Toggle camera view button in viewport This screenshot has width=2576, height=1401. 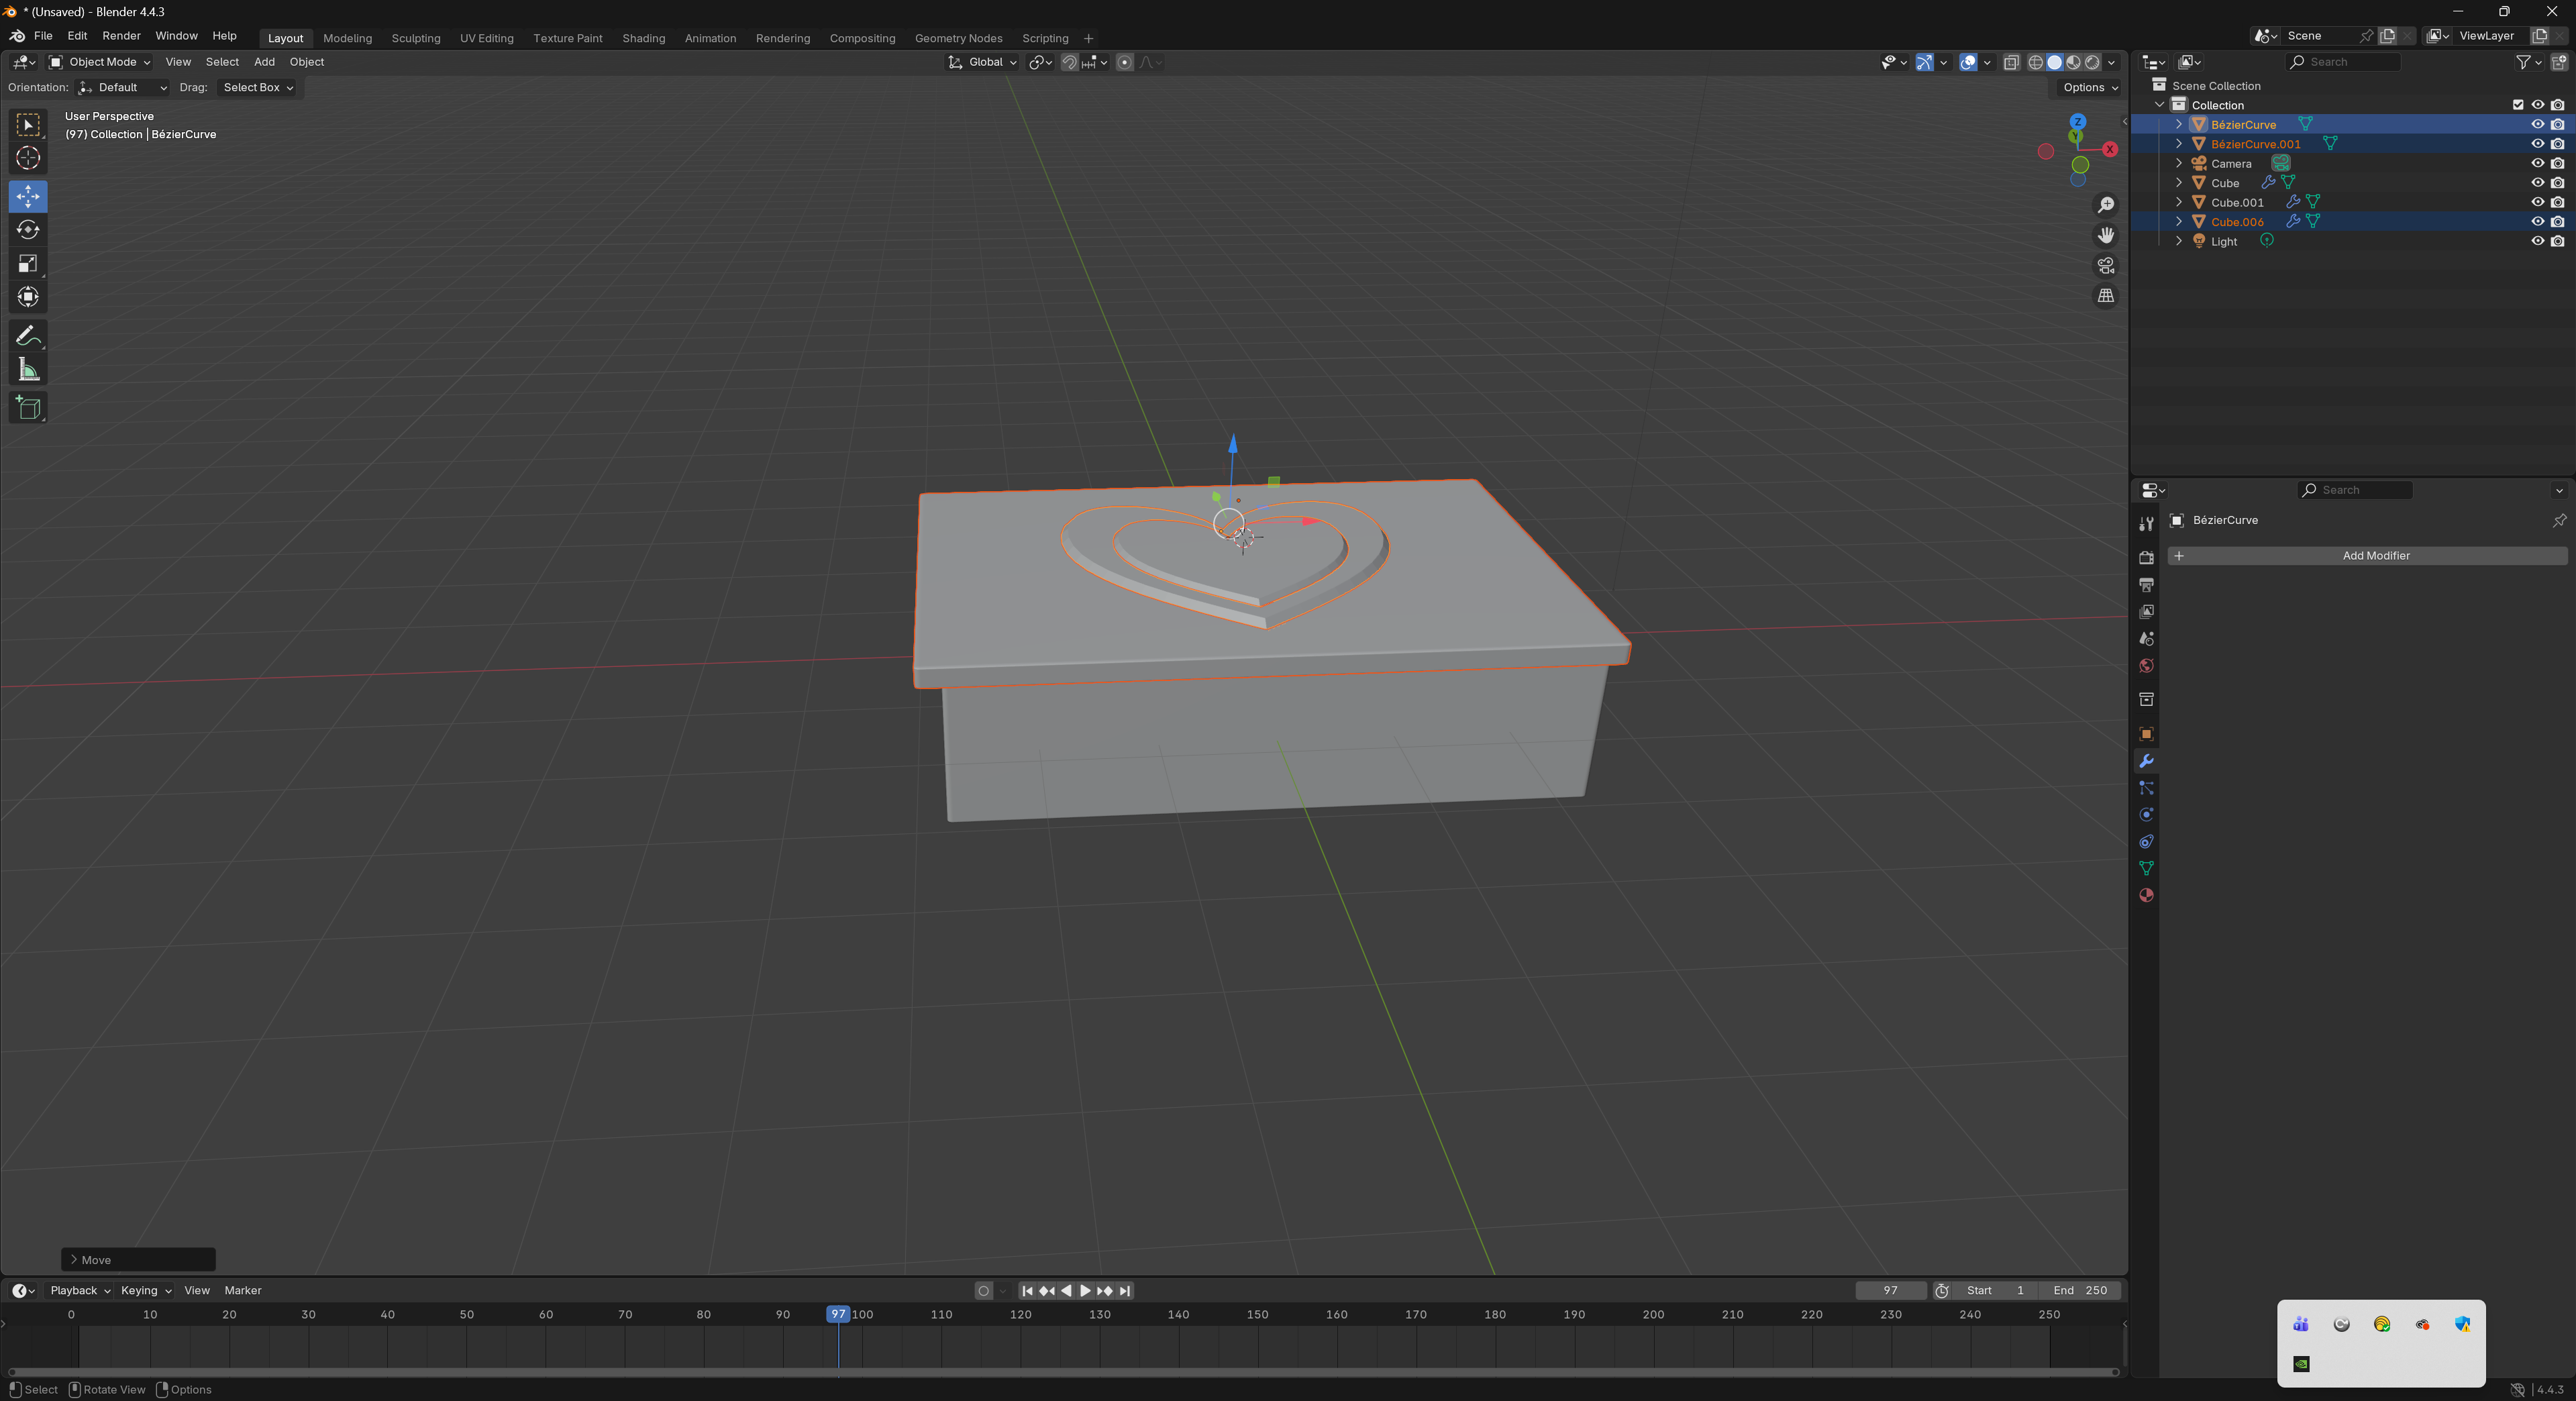pyautogui.click(x=2105, y=266)
